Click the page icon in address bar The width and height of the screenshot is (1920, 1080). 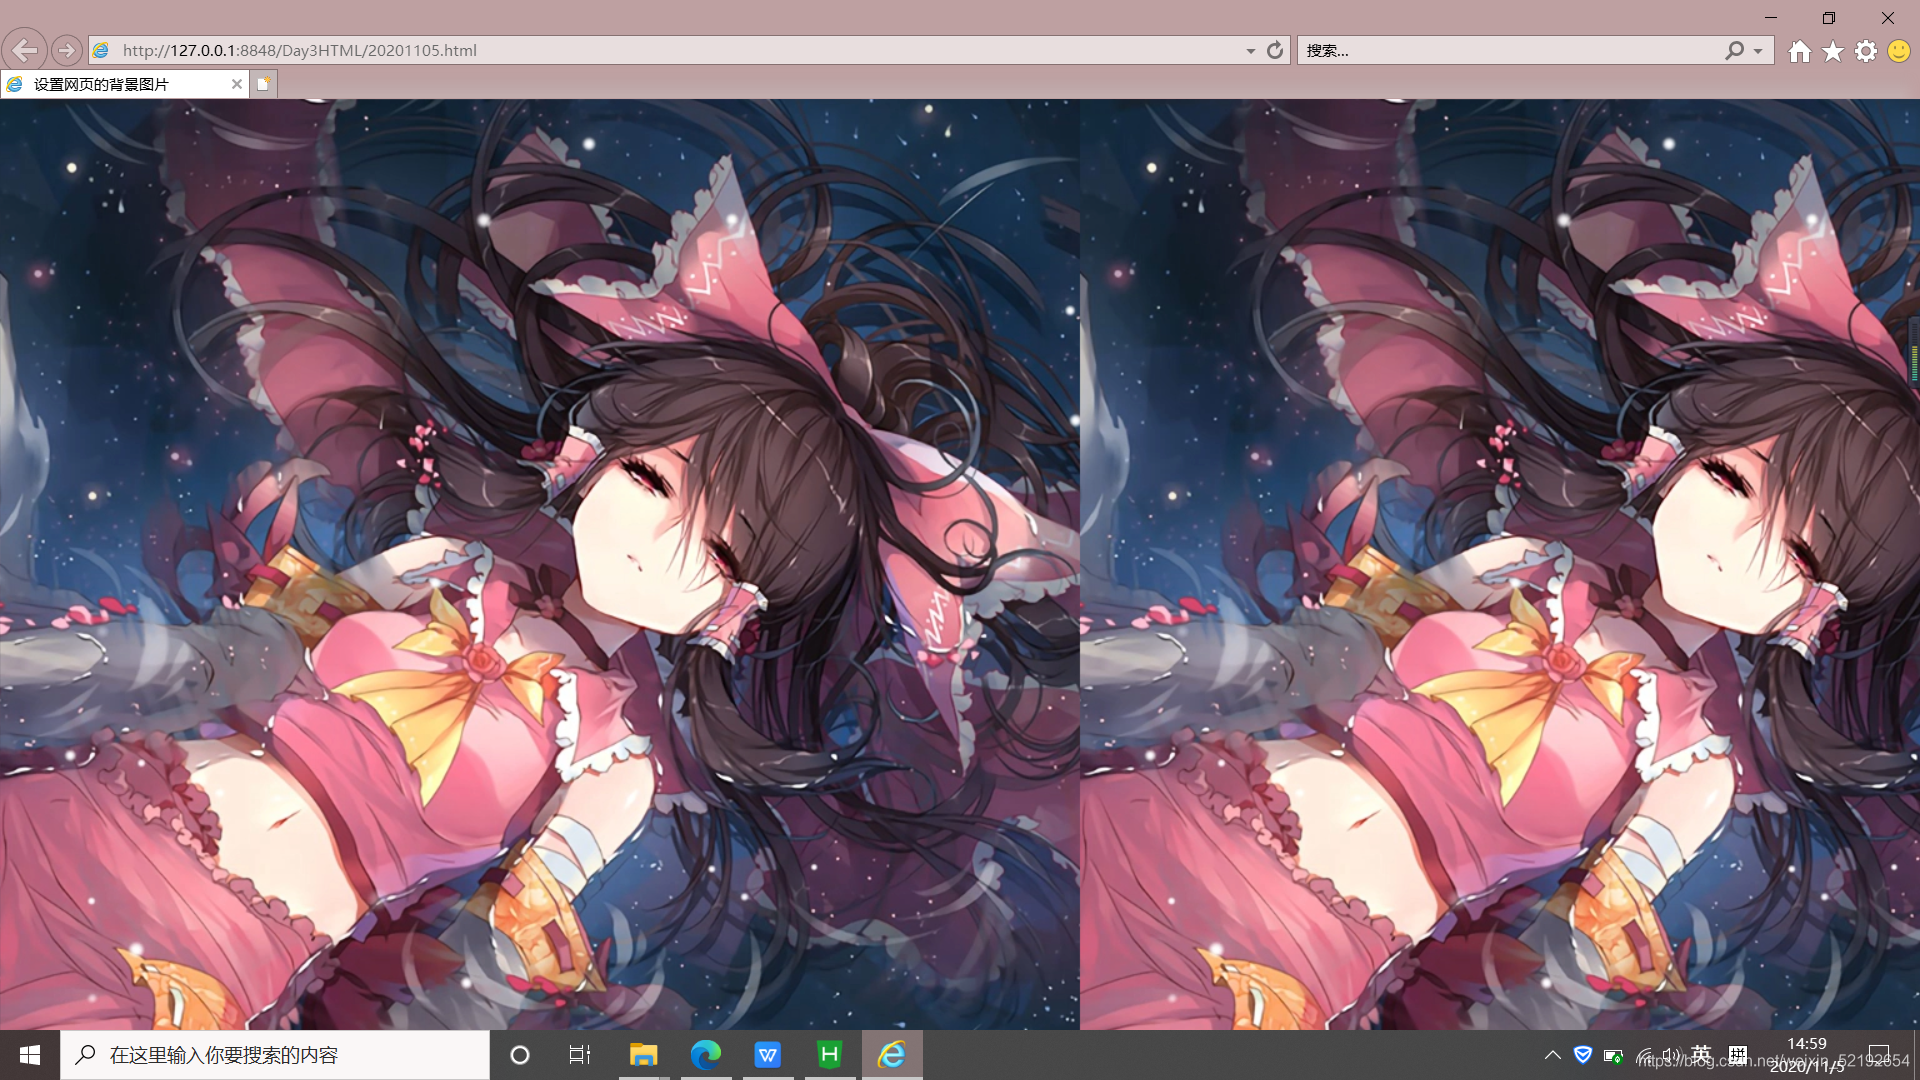(101, 50)
